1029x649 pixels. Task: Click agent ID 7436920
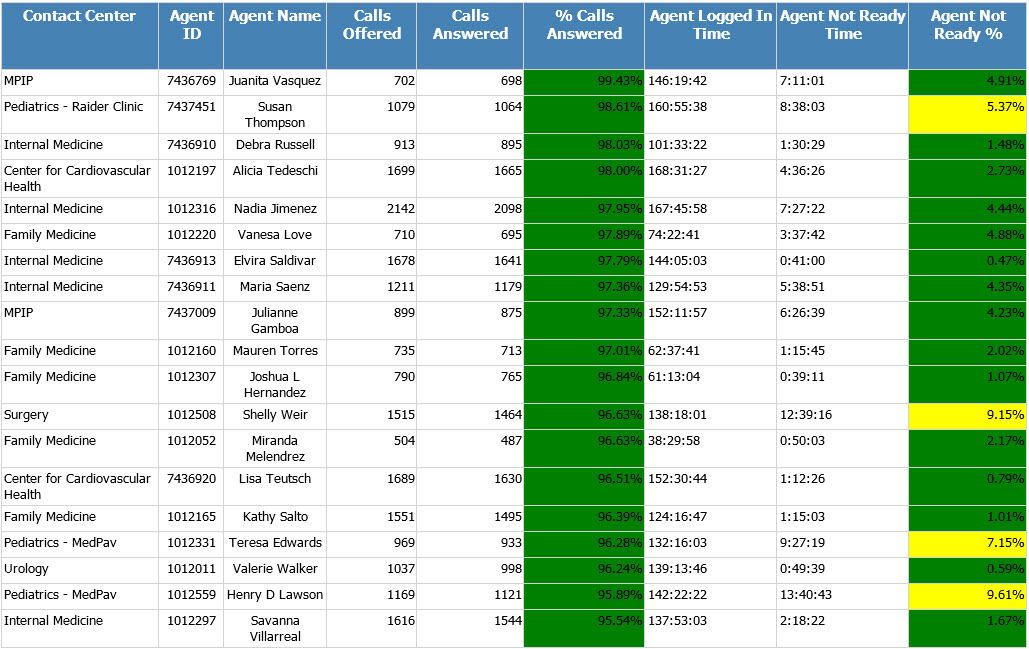pyautogui.click(x=191, y=486)
